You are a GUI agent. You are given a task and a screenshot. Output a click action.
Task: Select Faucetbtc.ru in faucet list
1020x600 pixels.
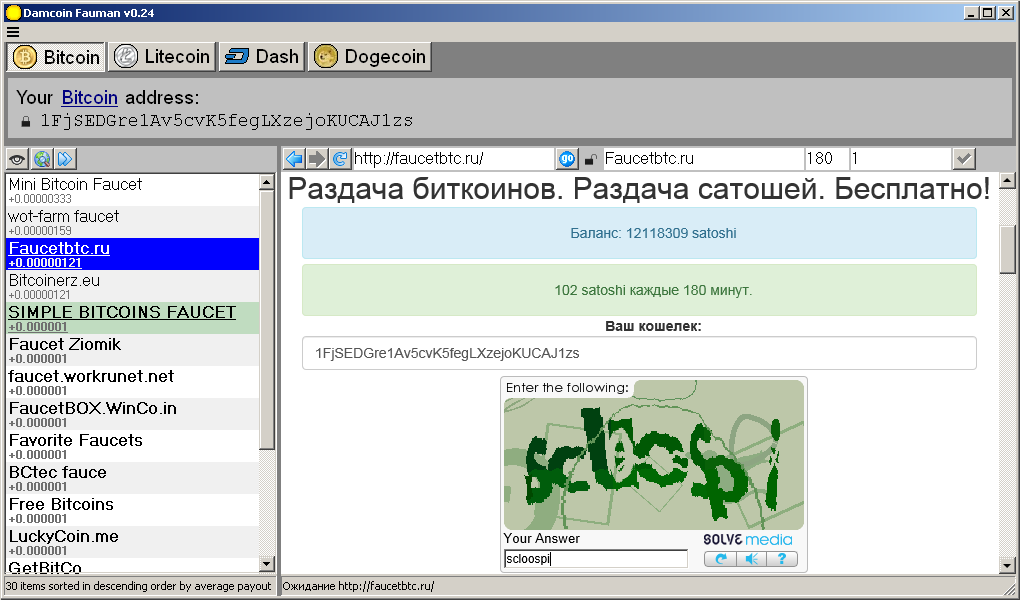pyautogui.click(x=133, y=254)
